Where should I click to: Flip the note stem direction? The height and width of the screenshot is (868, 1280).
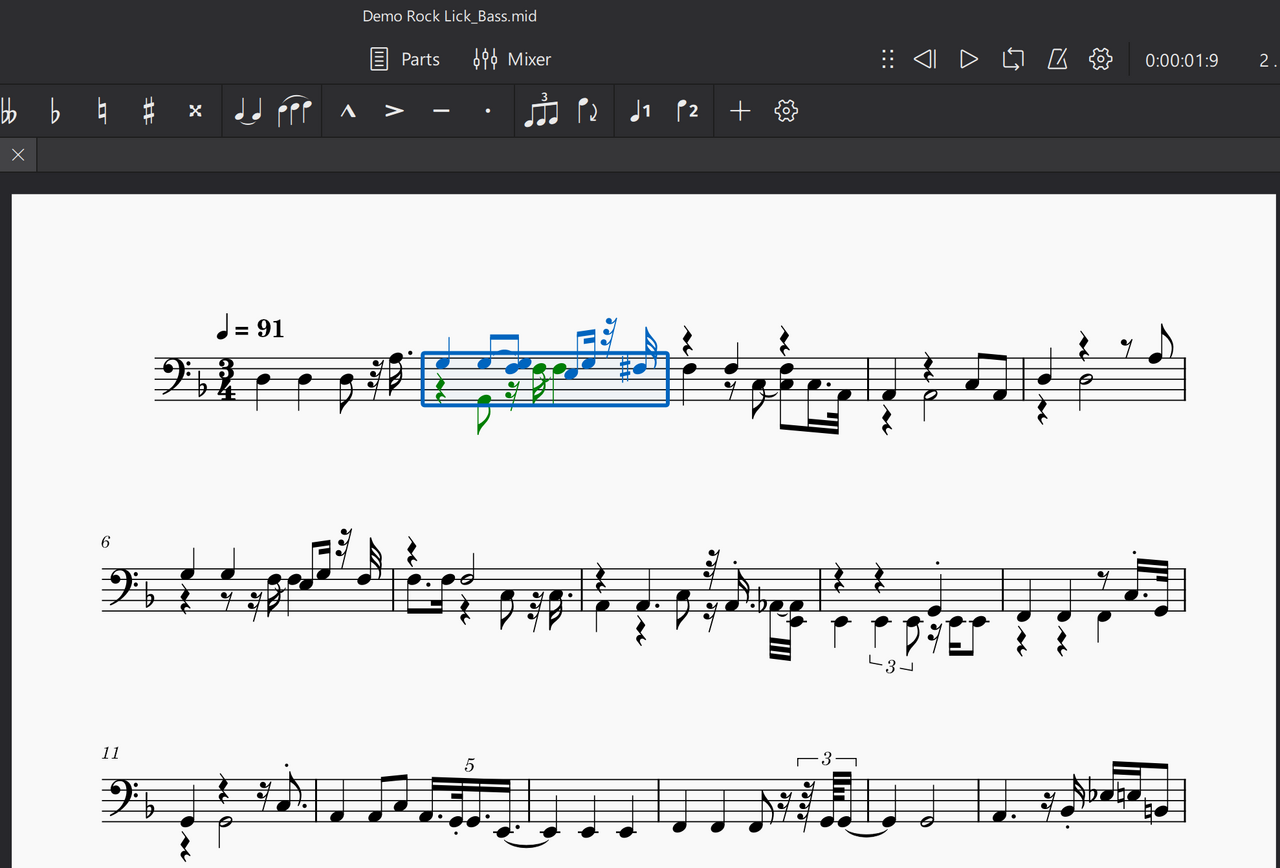588,111
